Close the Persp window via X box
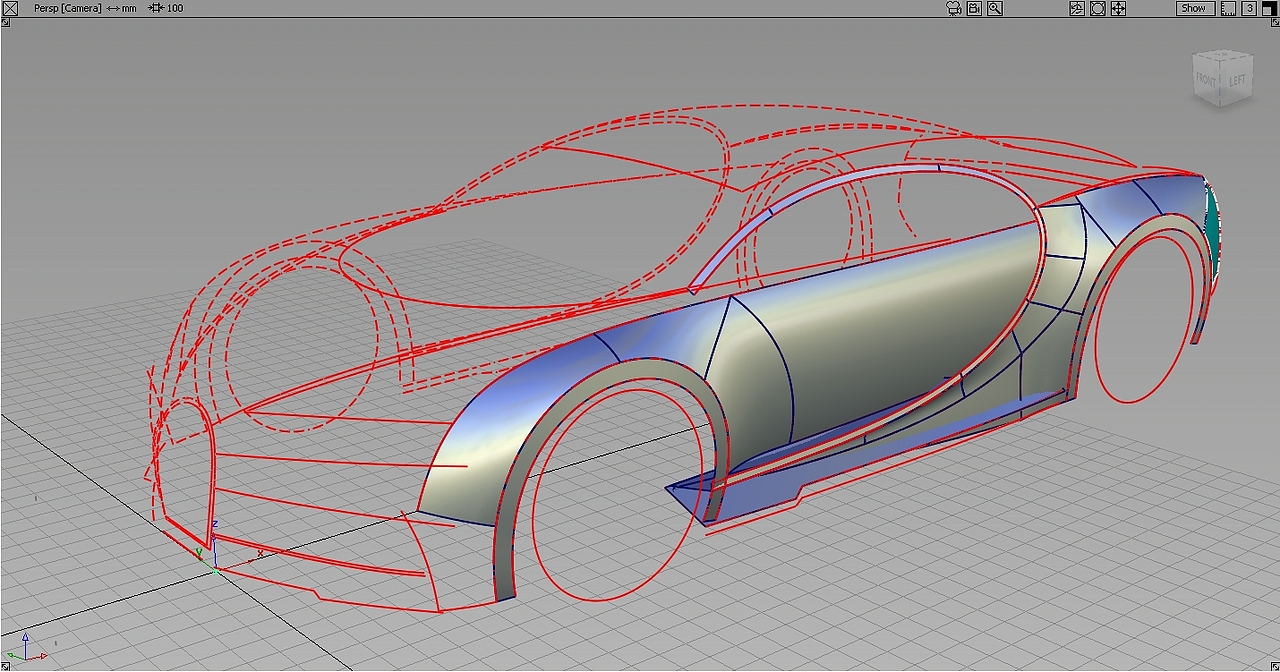This screenshot has height=672, width=1280. pyautogui.click(x=10, y=8)
